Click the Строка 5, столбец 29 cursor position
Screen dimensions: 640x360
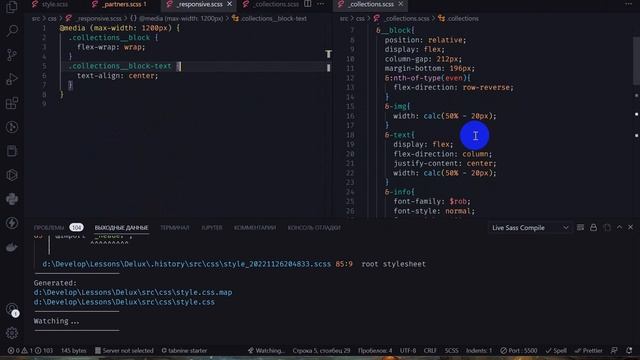tap(321, 351)
